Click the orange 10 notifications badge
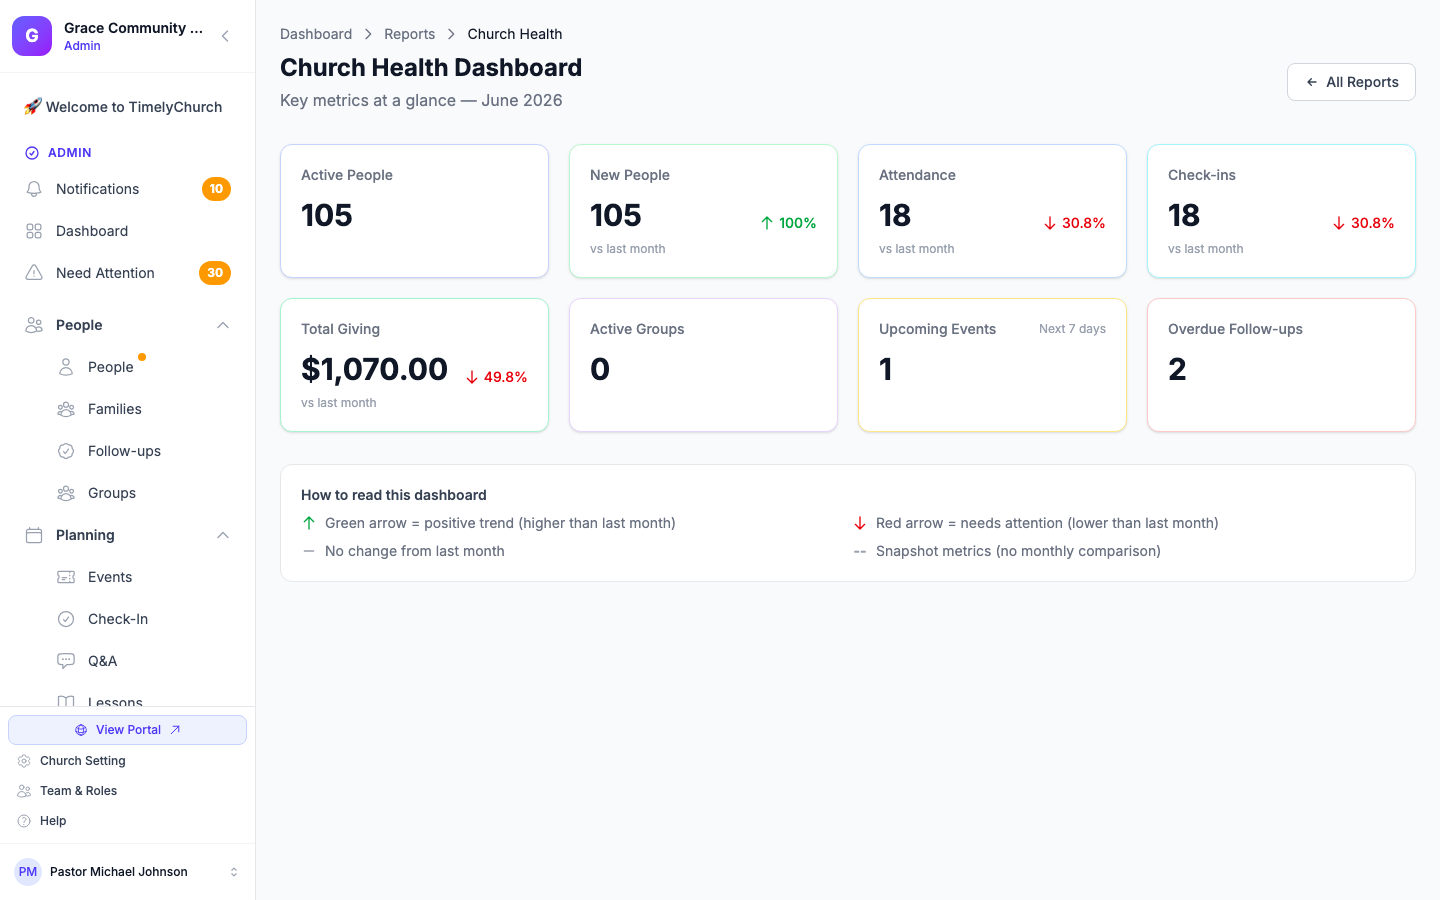This screenshot has height=900, width=1440. 216,189
